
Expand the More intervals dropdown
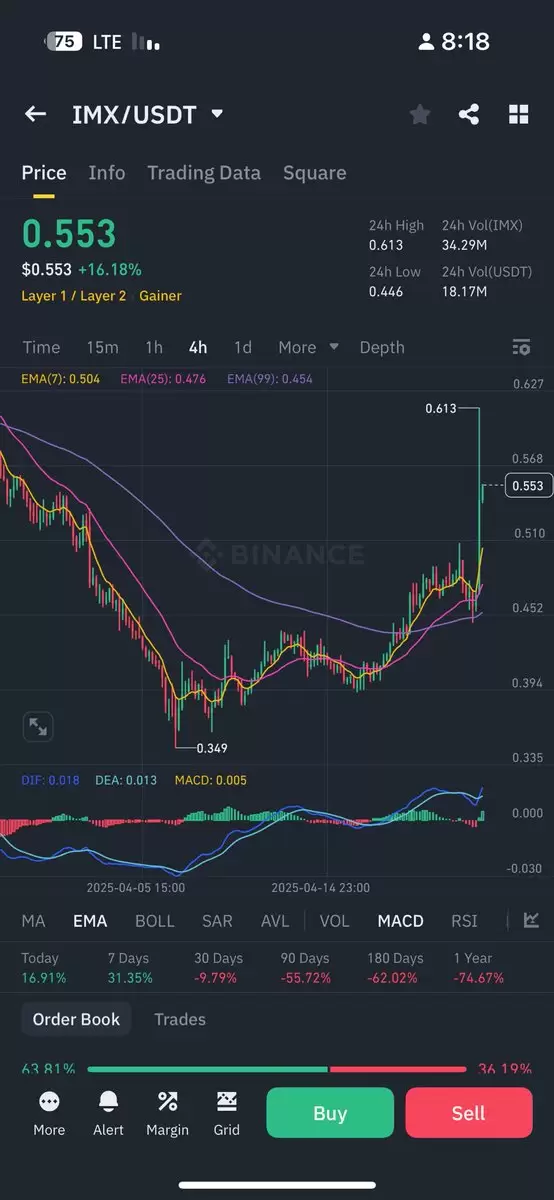[x=308, y=347]
